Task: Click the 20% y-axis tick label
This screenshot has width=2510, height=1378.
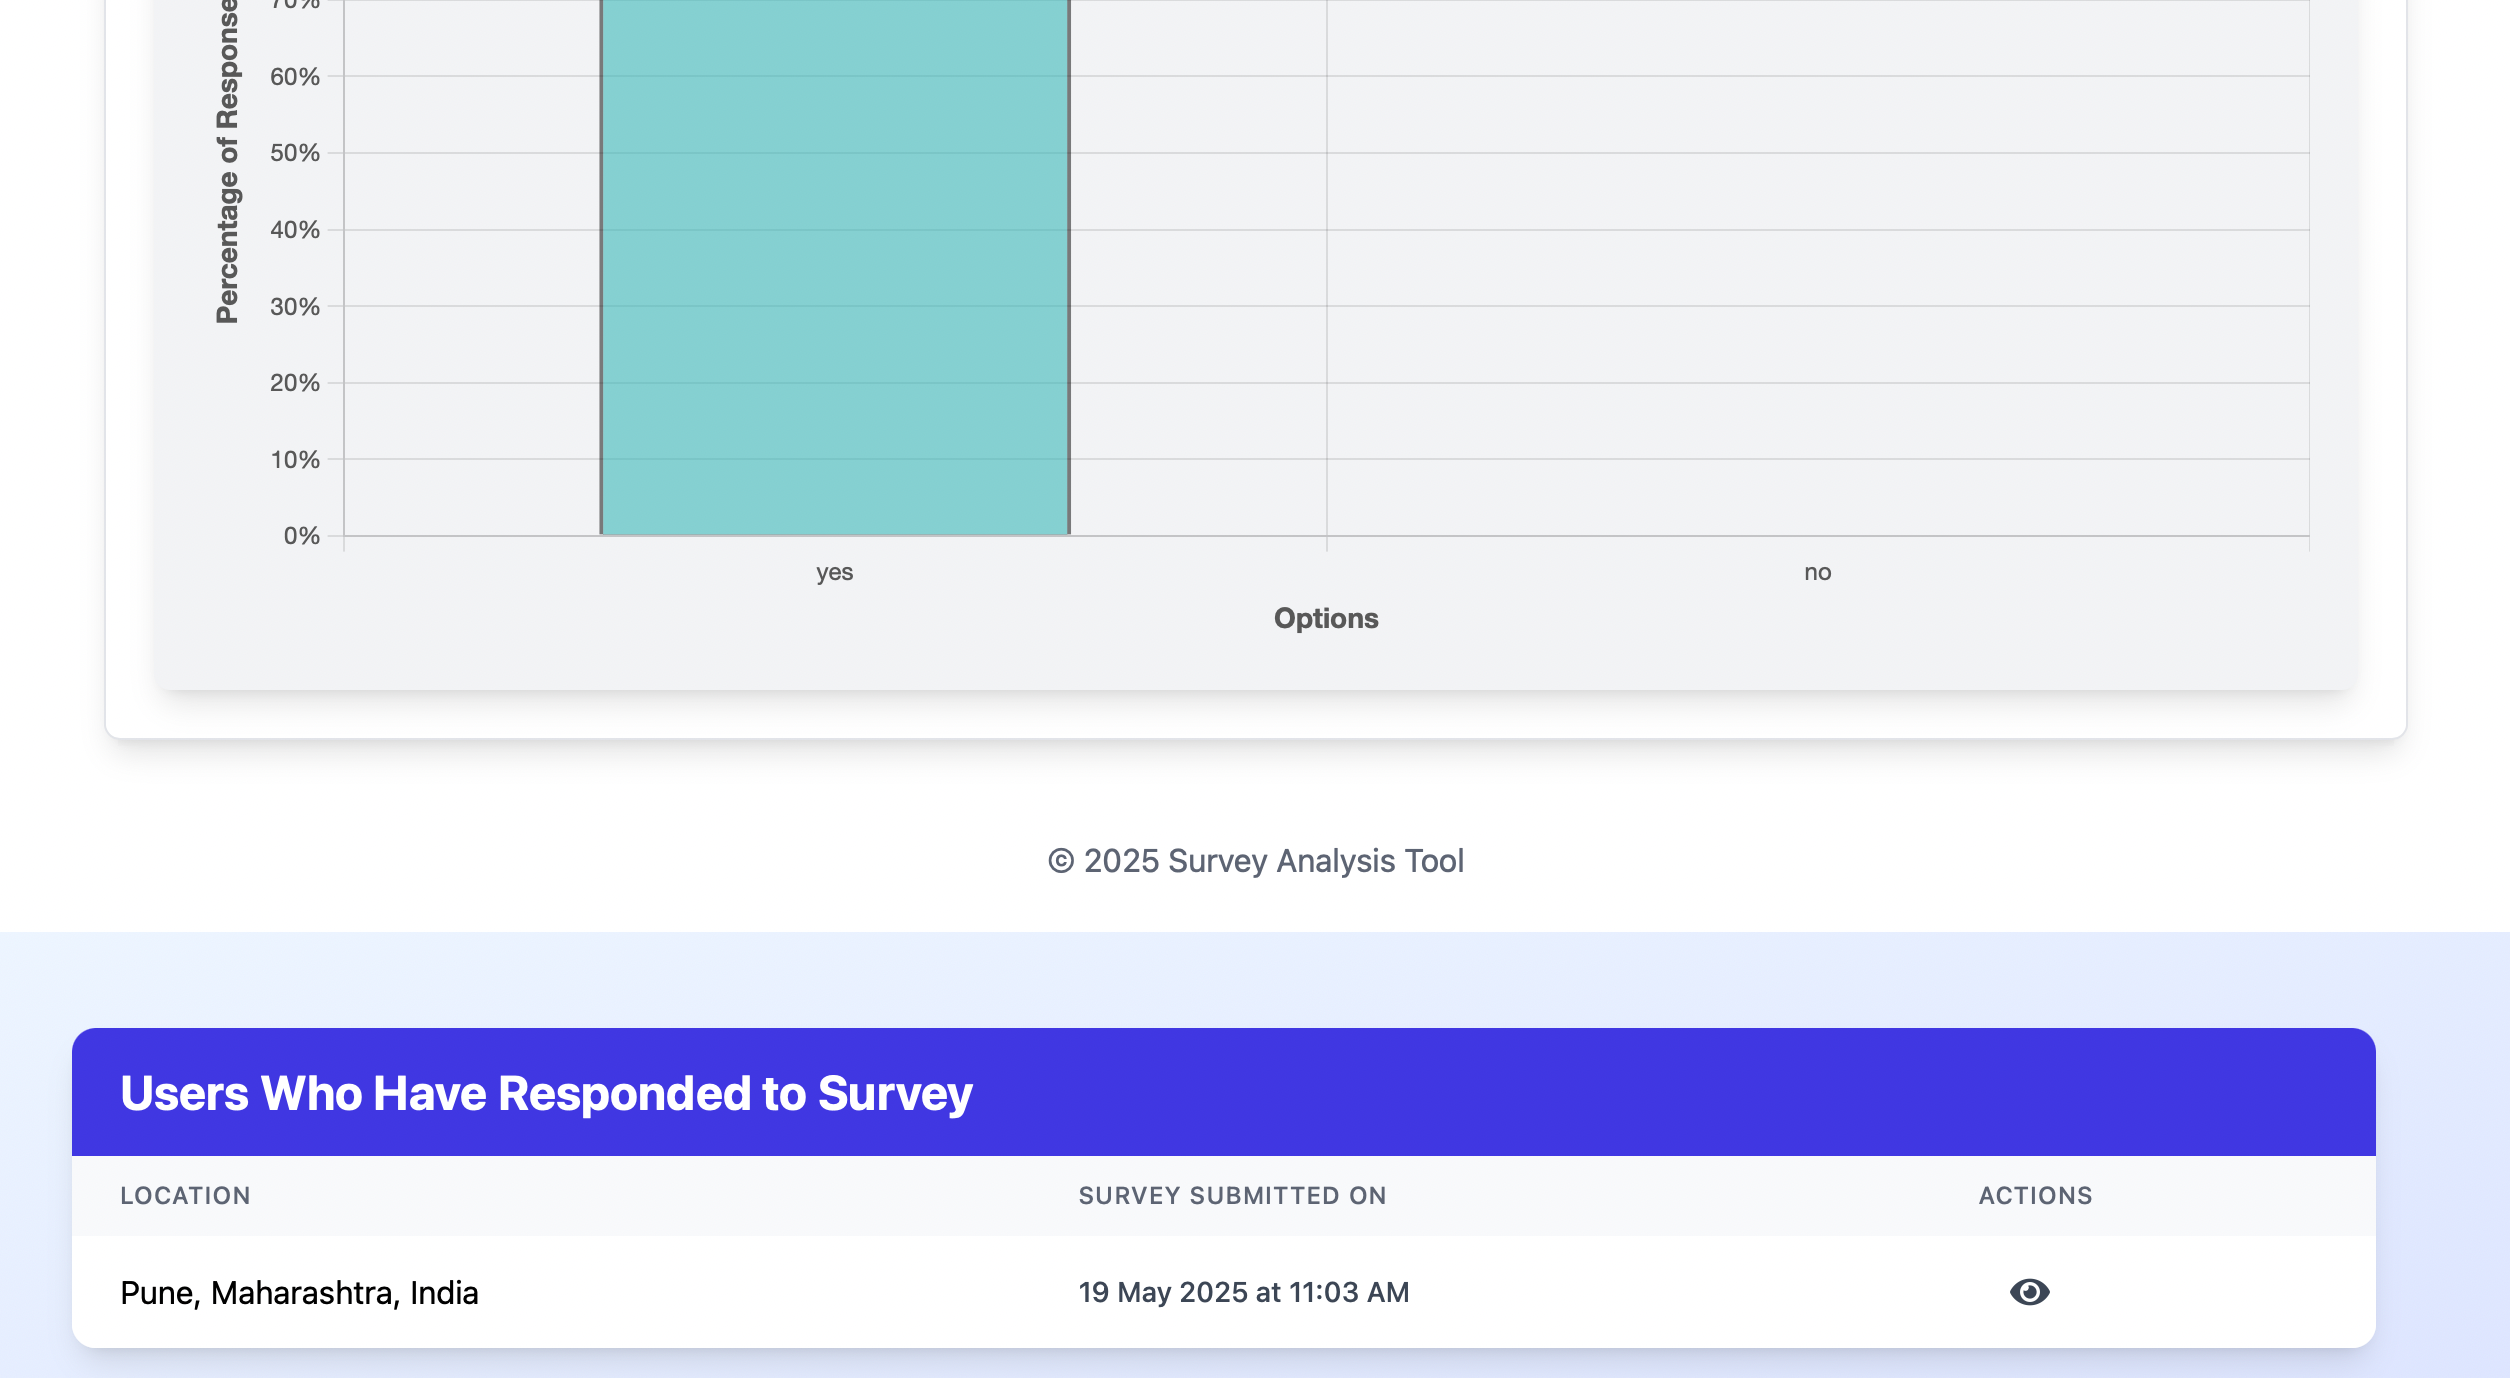Action: [295, 383]
